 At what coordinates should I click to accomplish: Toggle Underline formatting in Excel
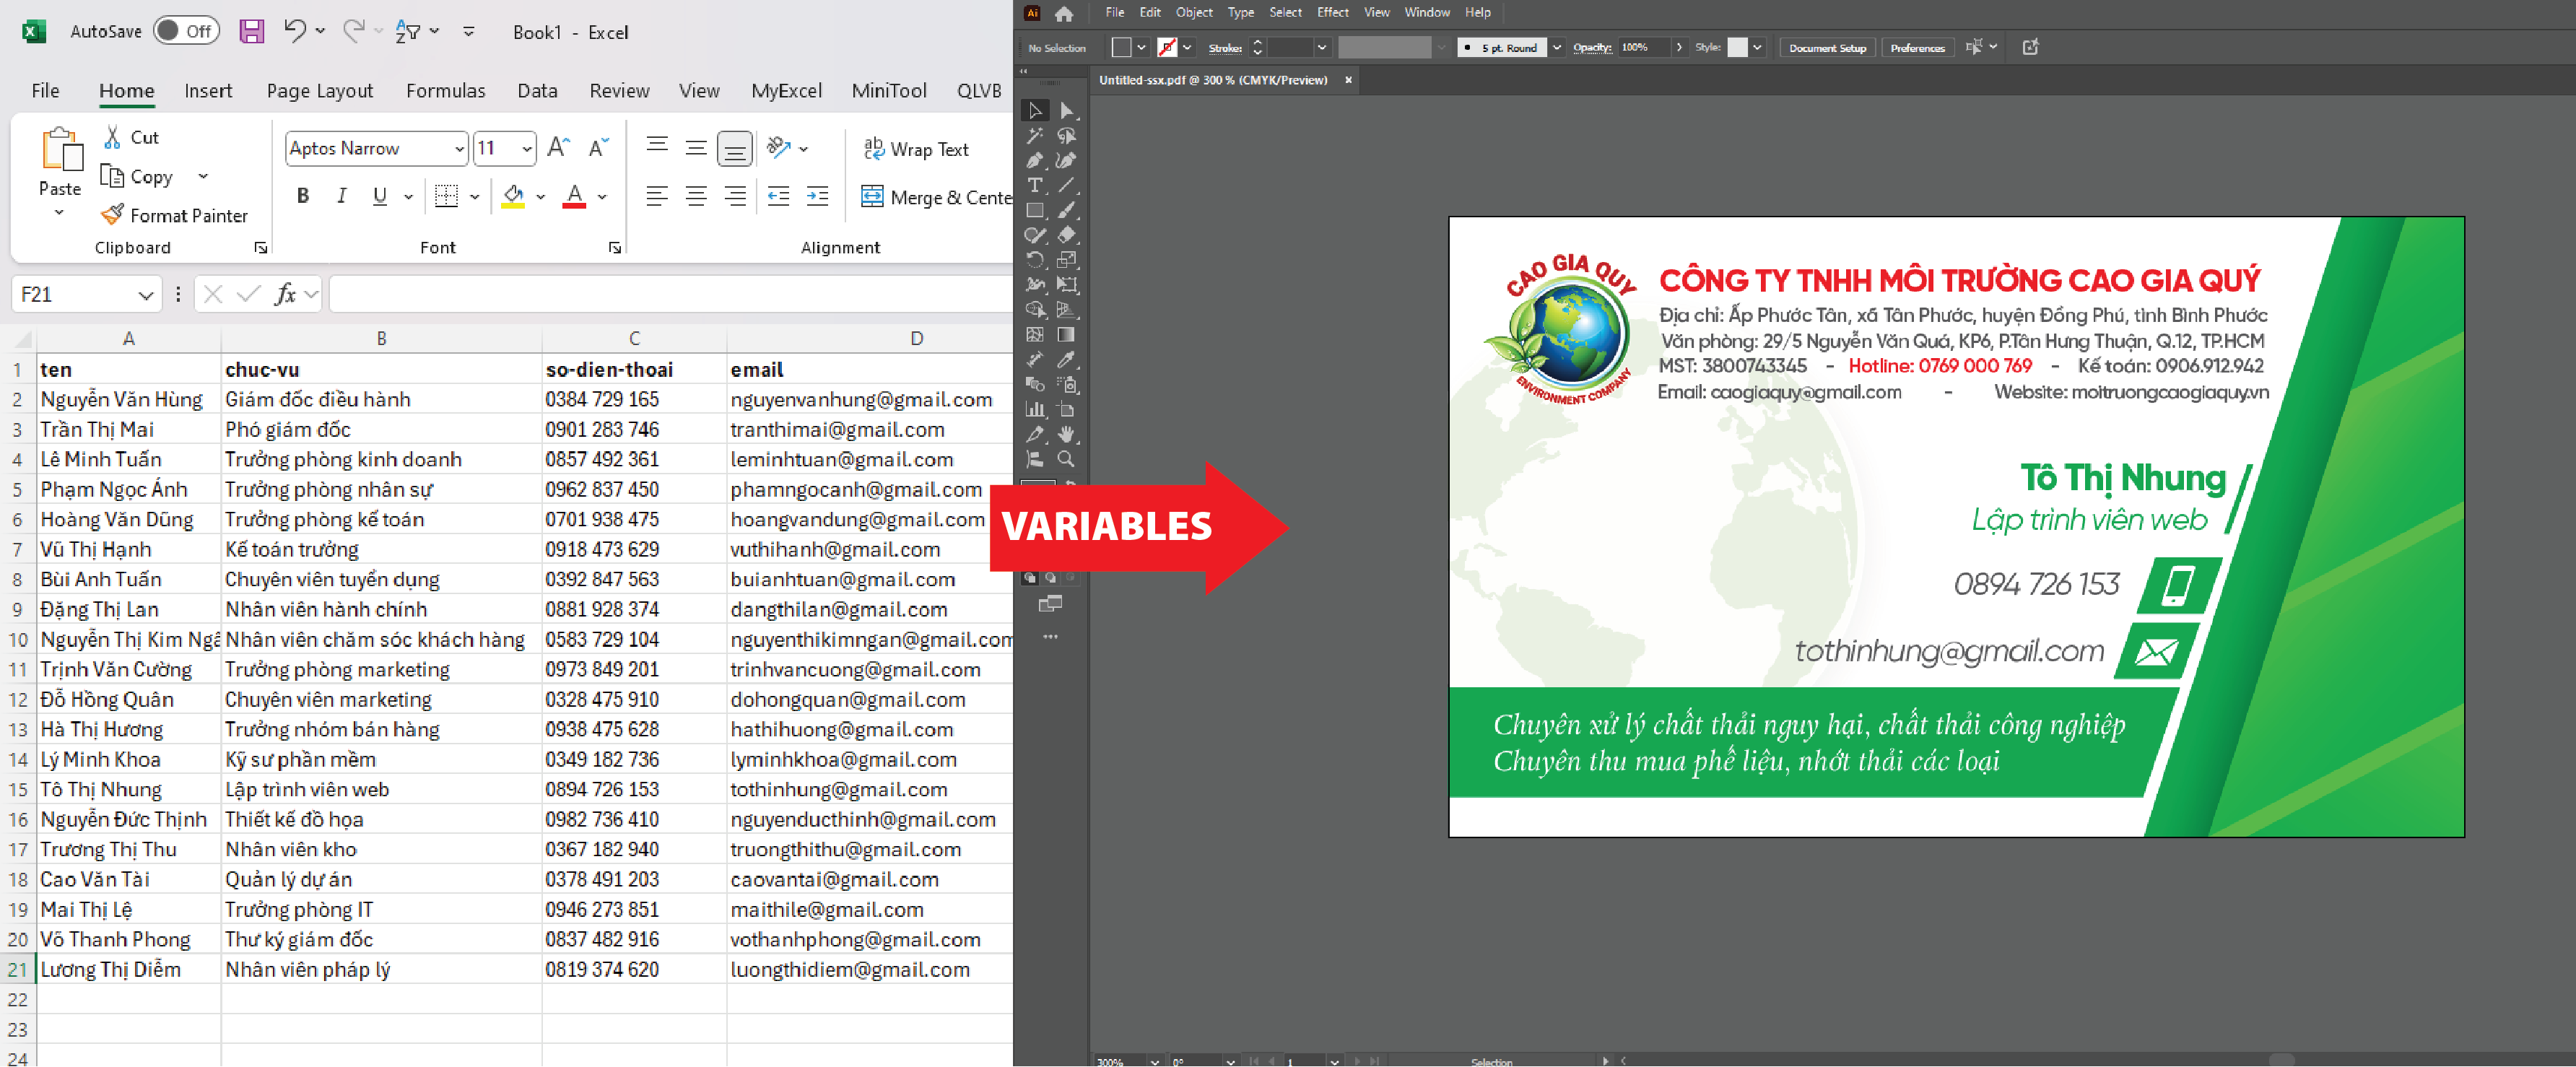click(380, 196)
